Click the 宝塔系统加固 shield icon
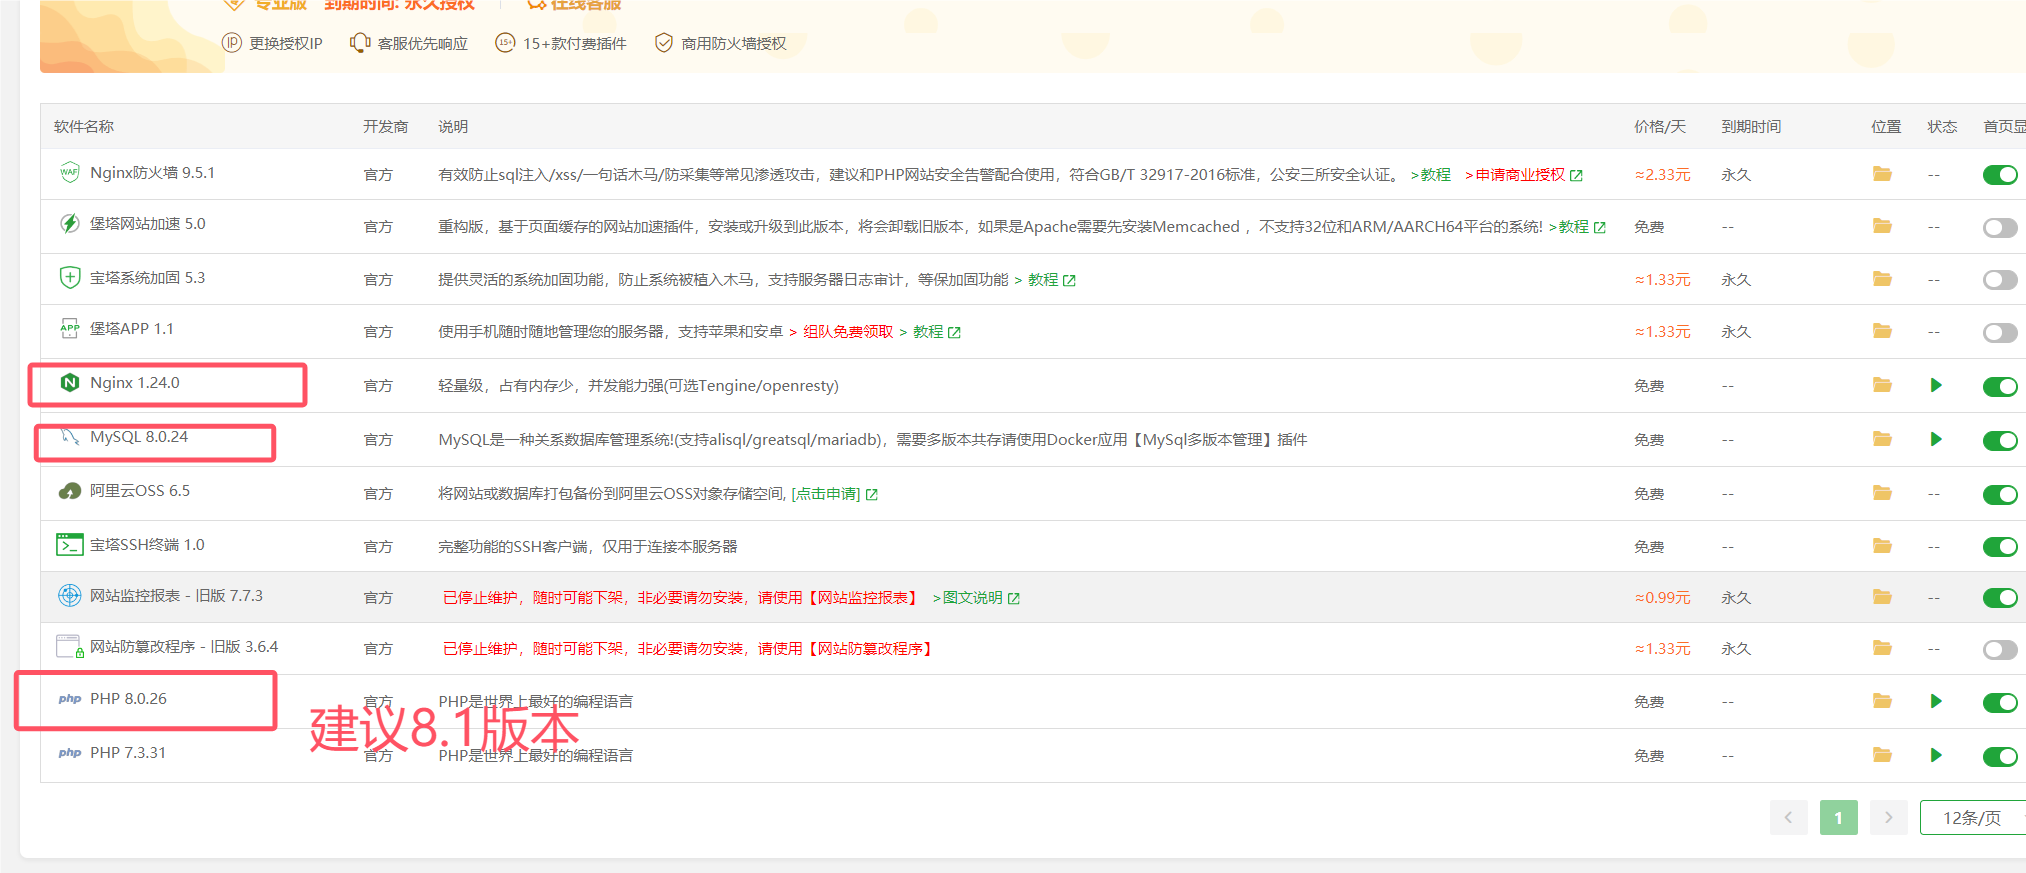 [69, 277]
